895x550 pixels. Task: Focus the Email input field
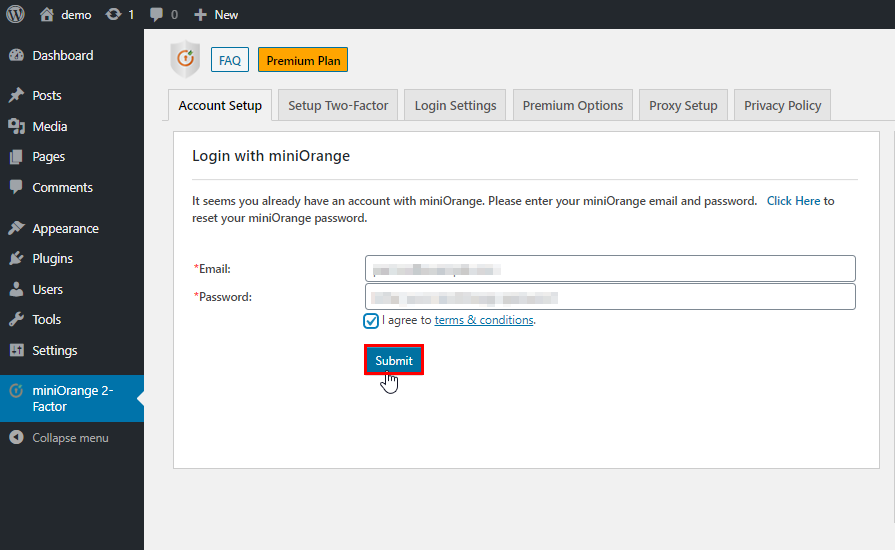[x=610, y=269]
